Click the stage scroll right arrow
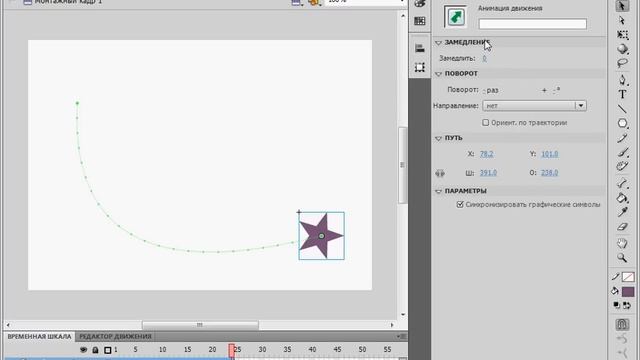 click(x=392, y=325)
